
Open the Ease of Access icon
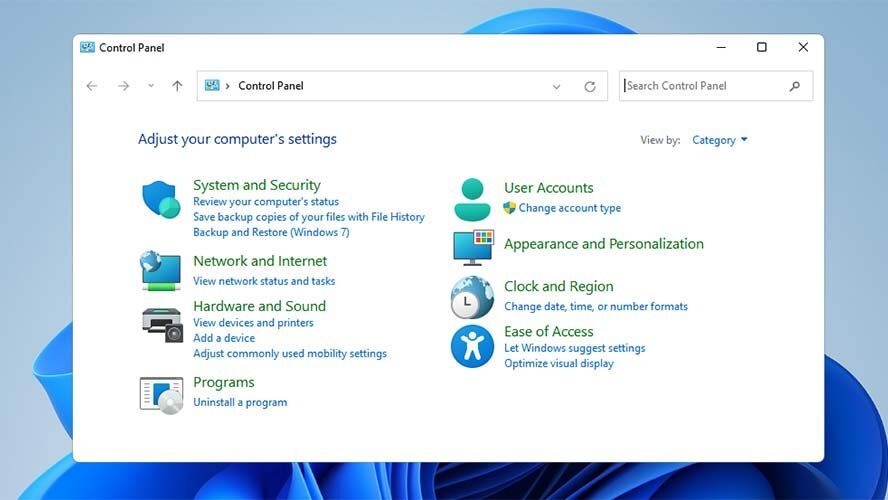click(x=471, y=346)
